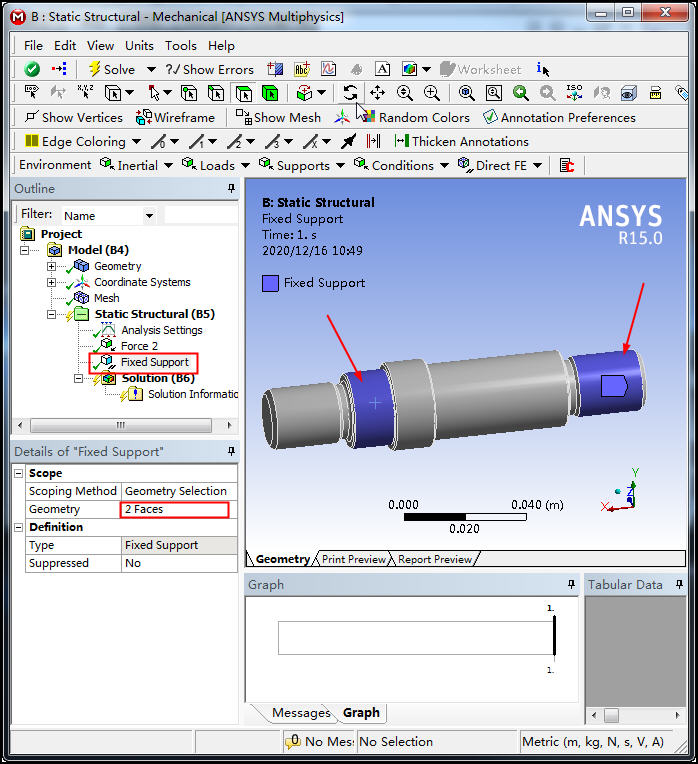
Task: Click the Thicken Annotations icon
Action: [401, 141]
